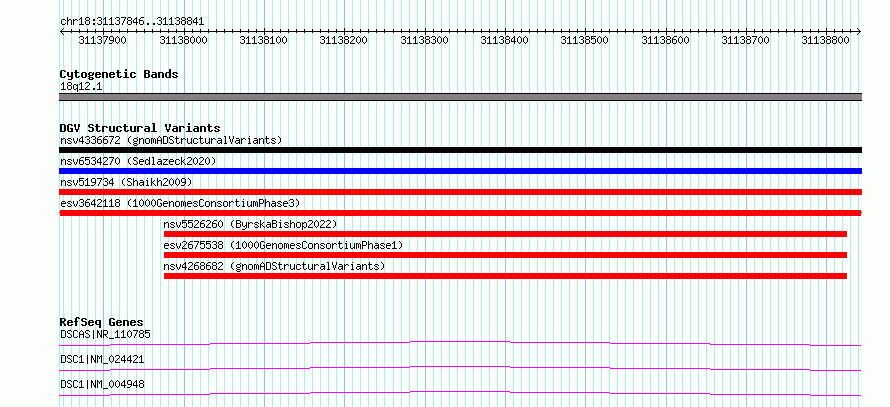Collapse the RefSeq Genes track title
This screenshot has height=407, width=890.
pyautogui.click(x=102, y=322)
